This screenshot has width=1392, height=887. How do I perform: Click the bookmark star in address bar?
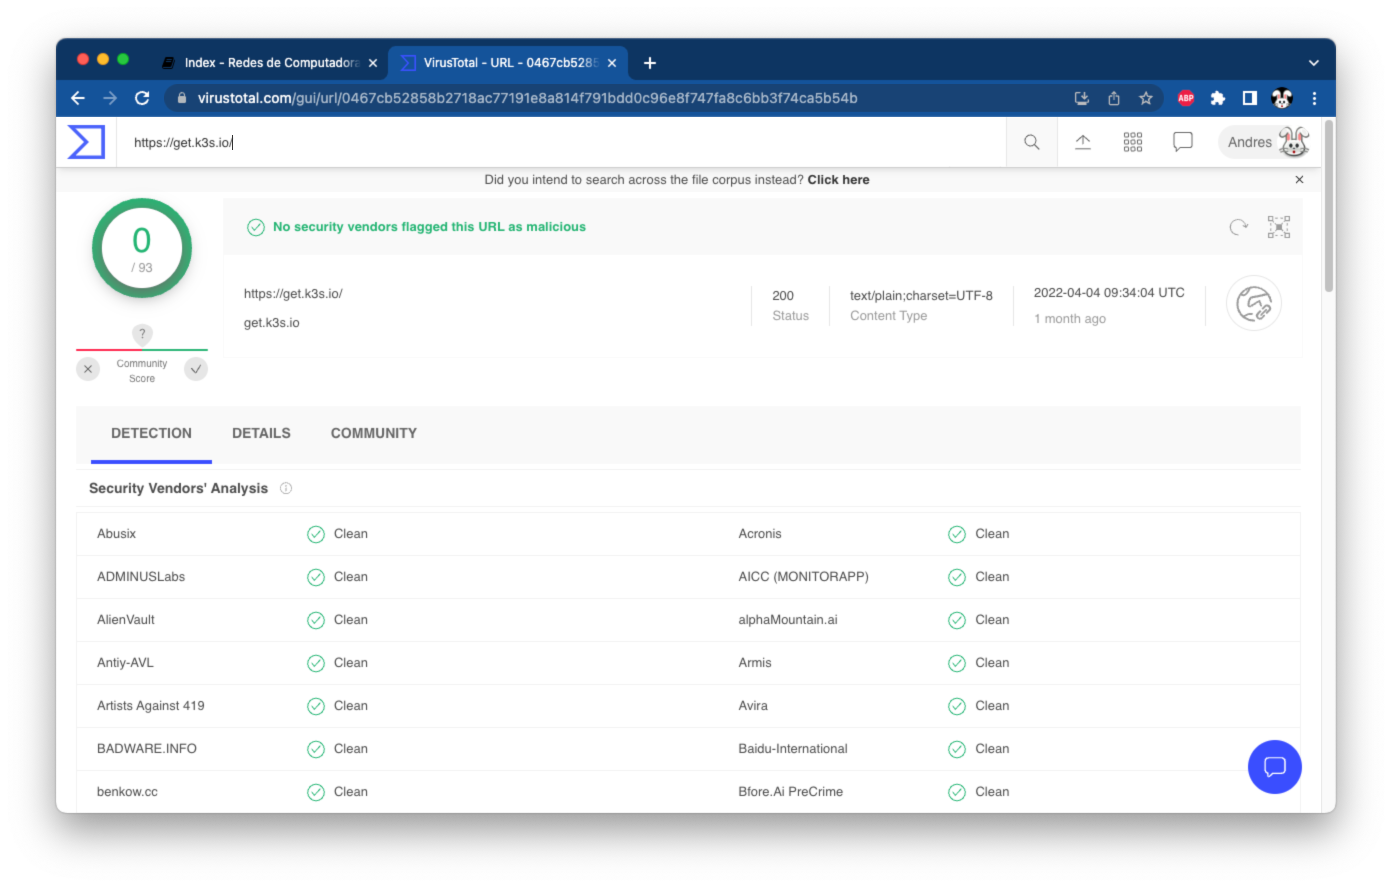(x=1146, y=98)
